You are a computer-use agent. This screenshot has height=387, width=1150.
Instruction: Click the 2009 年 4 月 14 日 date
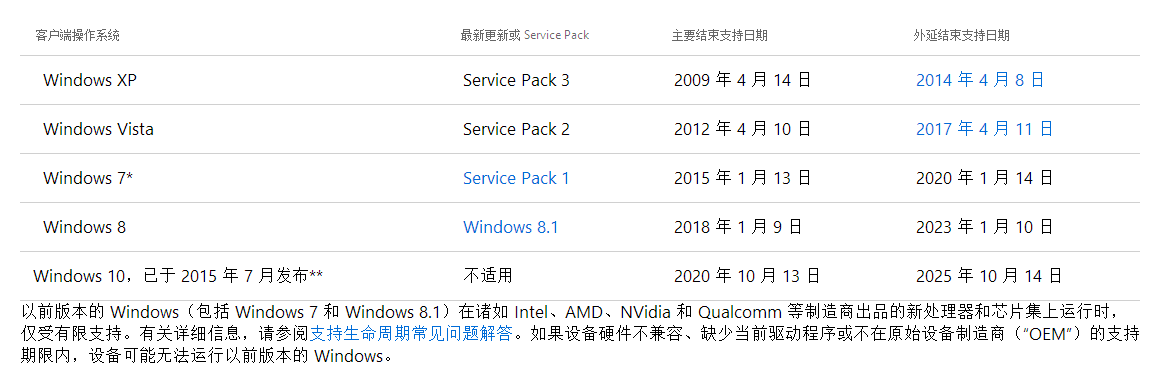(x=742, y=80)
